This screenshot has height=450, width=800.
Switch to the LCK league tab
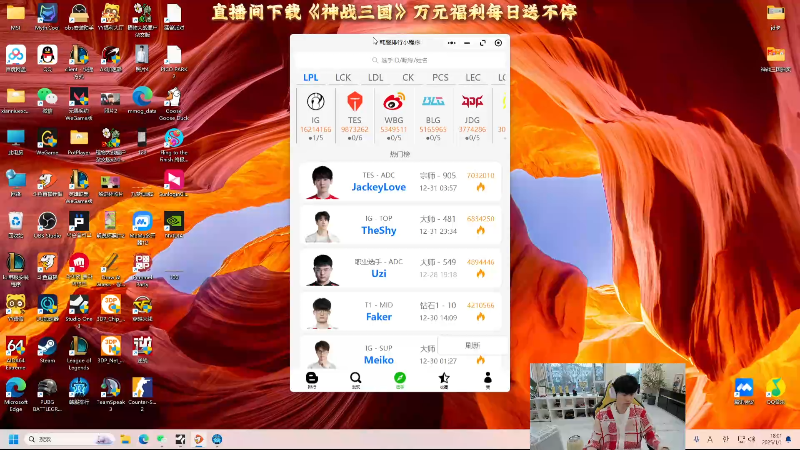[x=343, y=78]
